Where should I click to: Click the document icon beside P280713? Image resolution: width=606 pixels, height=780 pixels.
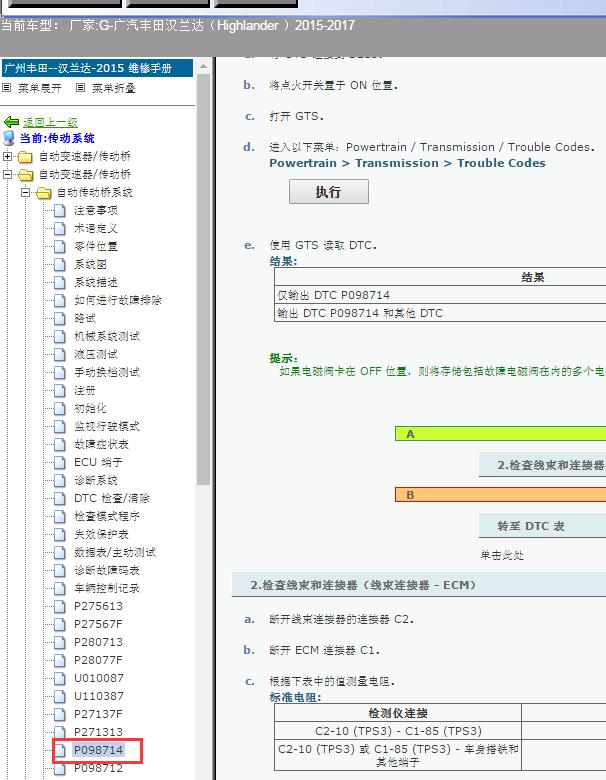click(60, 642)
